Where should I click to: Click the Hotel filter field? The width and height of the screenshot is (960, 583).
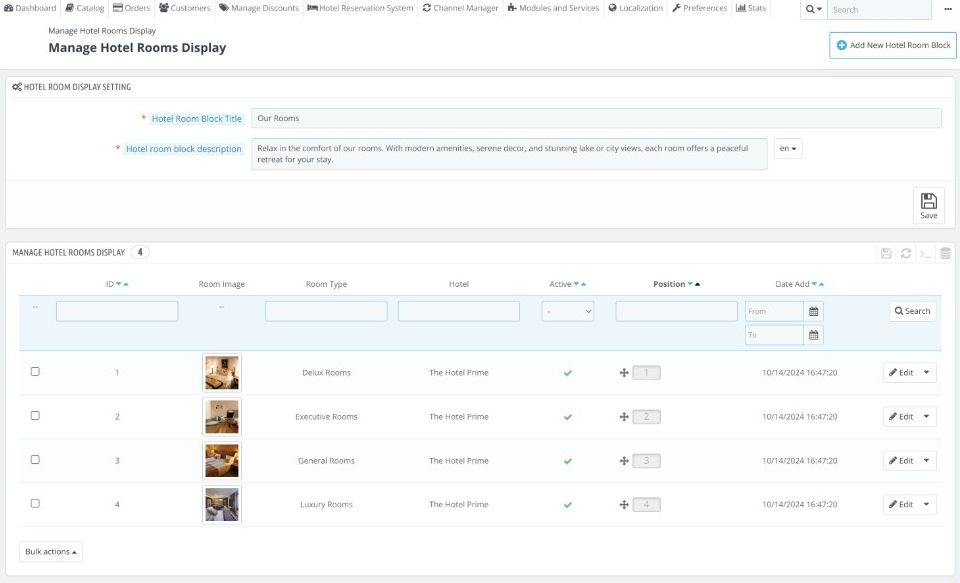coord(459,311)
